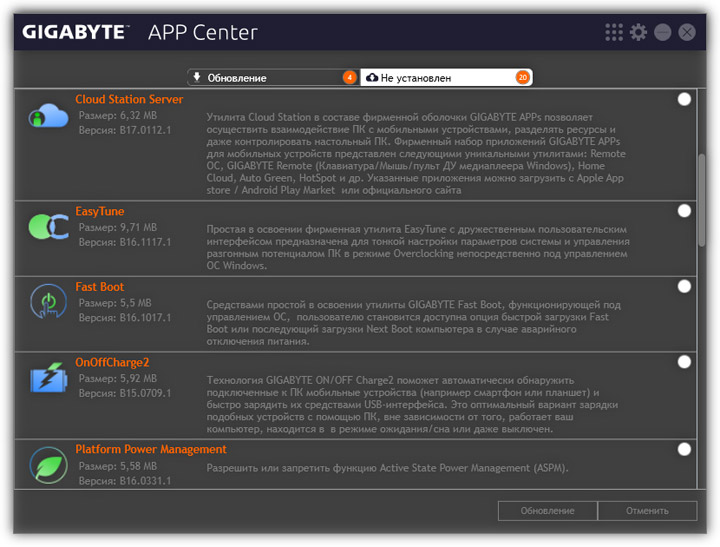Click Версия: B16.1017.1 text

coord(125,318)
